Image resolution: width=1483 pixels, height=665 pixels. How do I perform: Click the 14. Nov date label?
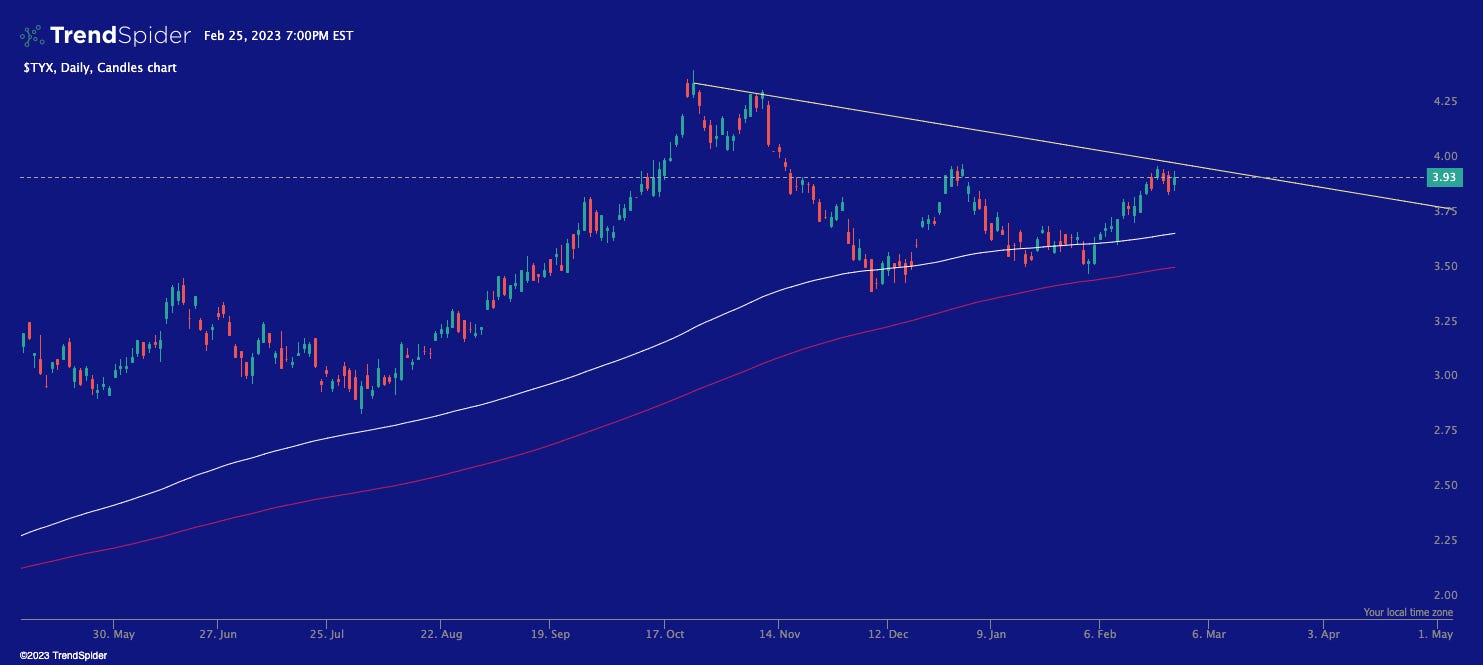click(780, 634)
